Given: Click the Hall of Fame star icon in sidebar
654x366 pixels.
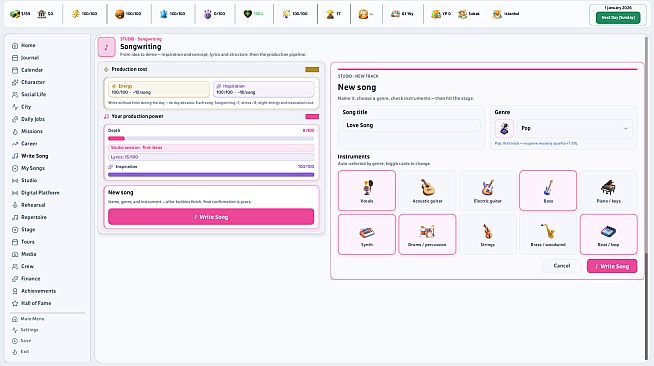Looking at the screenshot, I should (15, 303).
